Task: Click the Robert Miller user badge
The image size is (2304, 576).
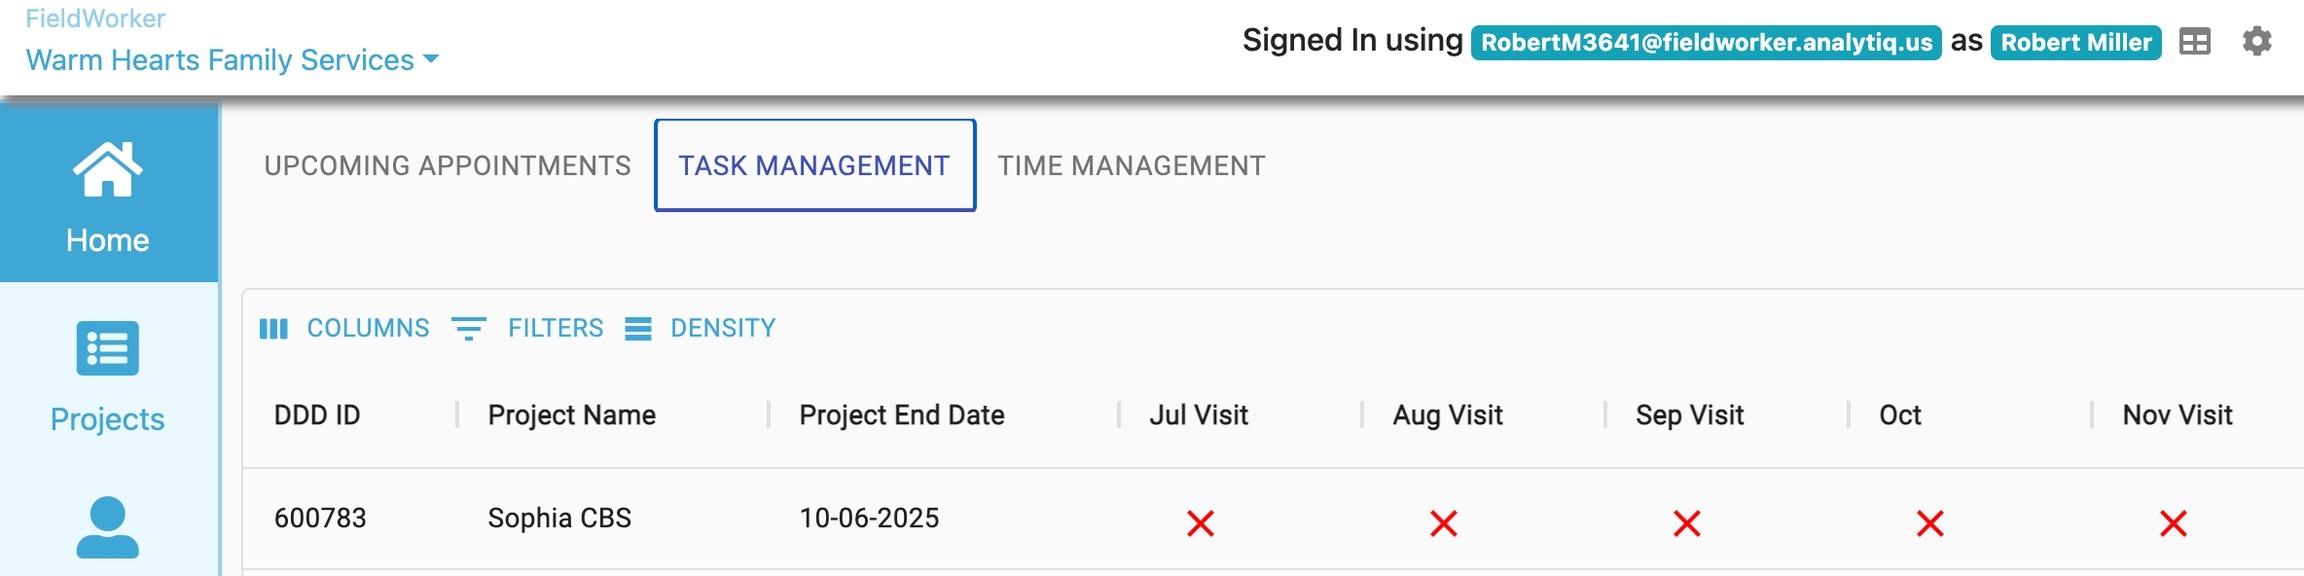Action: click(2076, 42)
